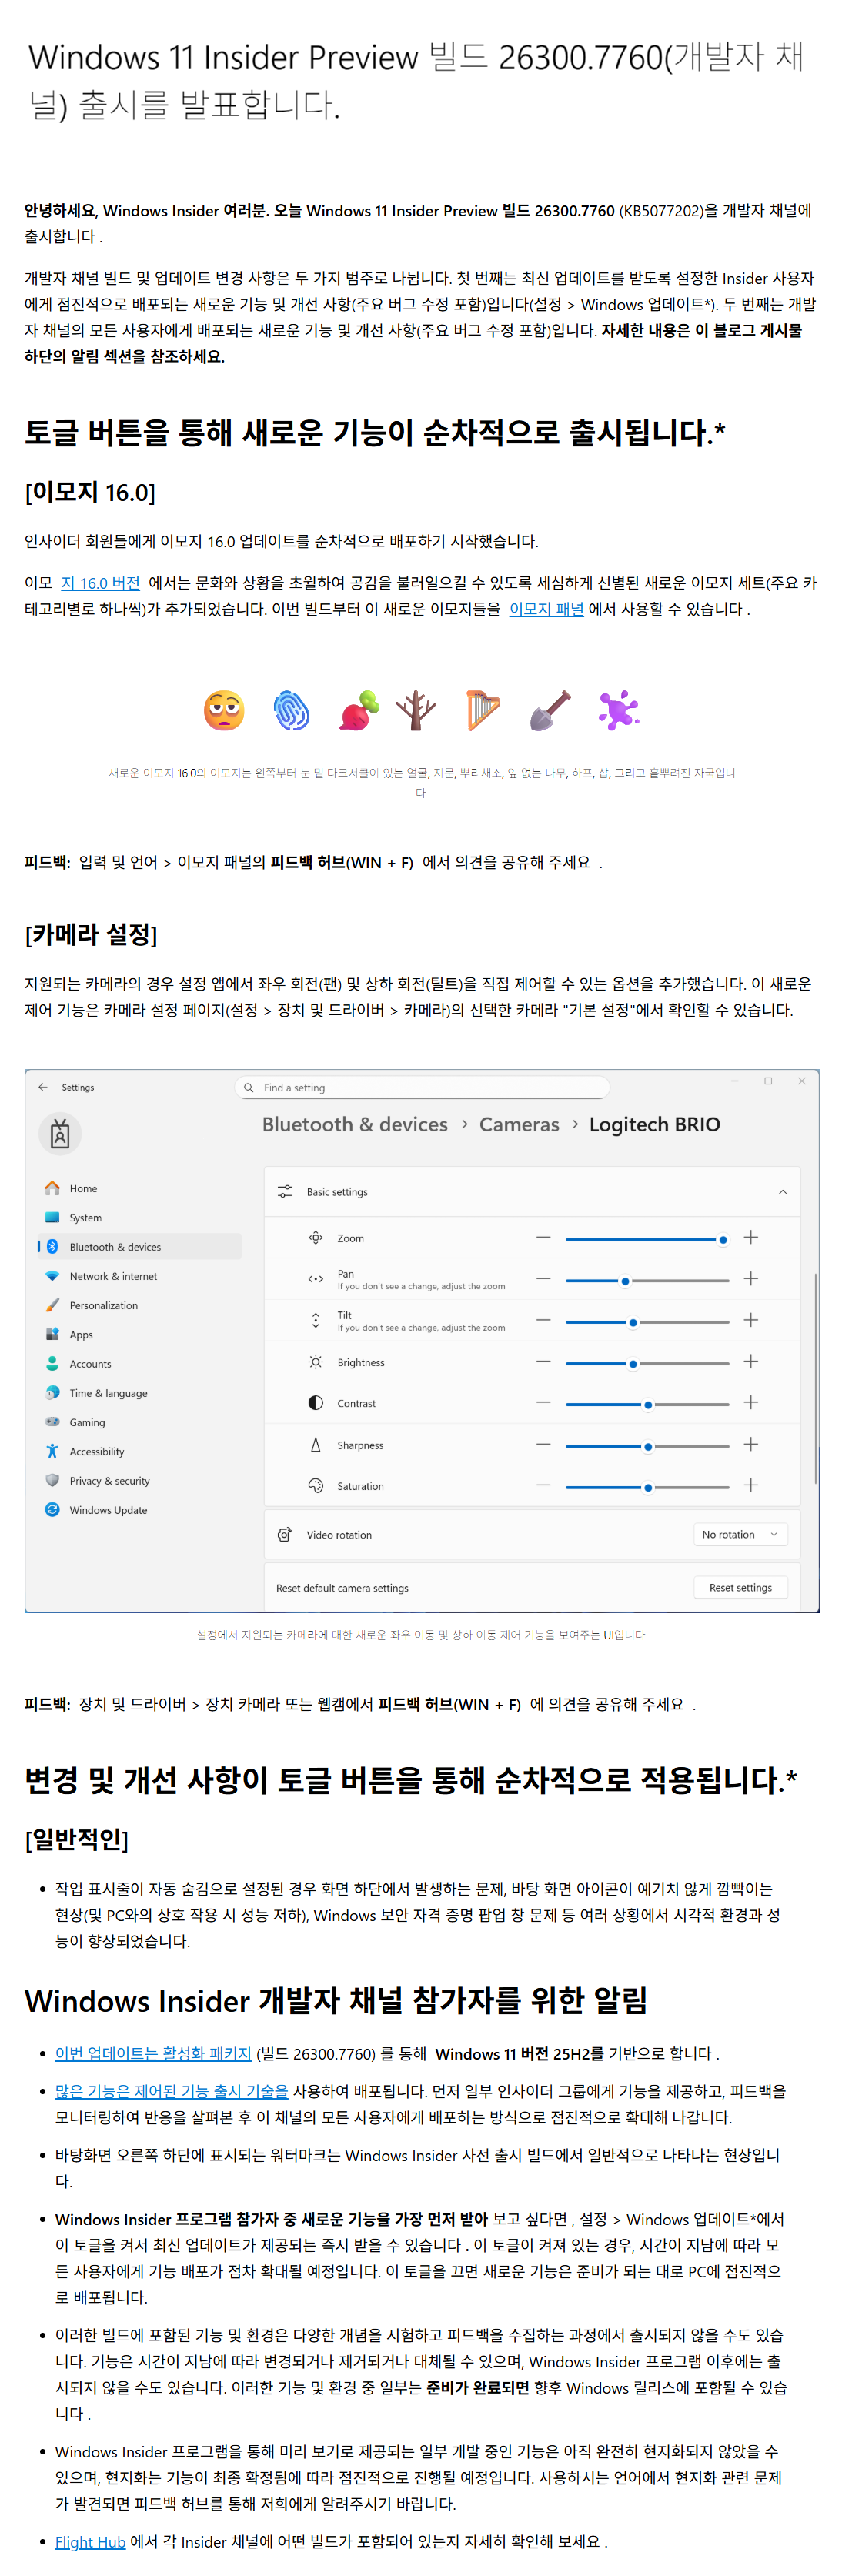This screenshot has height=2576, width=842.
Task: Collapse the Basic settings section chevron
Action: click(782, 1191)
